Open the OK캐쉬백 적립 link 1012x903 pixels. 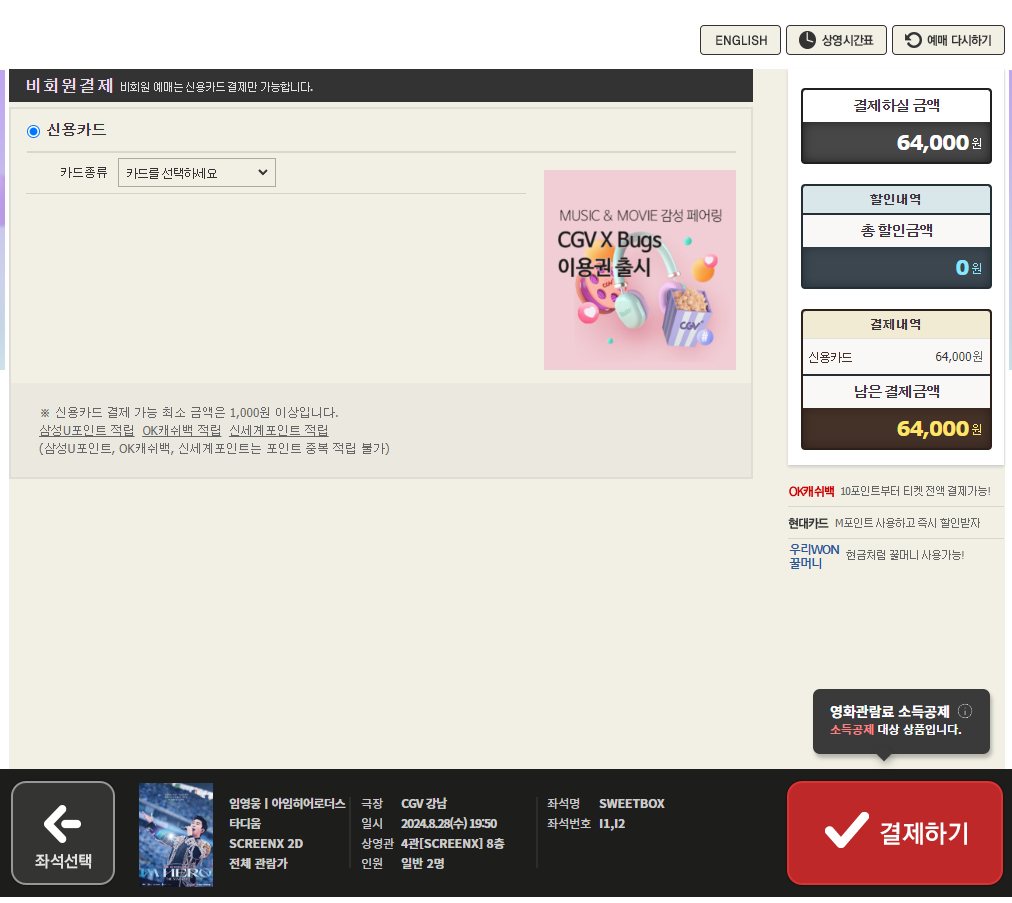coord(181,430)
